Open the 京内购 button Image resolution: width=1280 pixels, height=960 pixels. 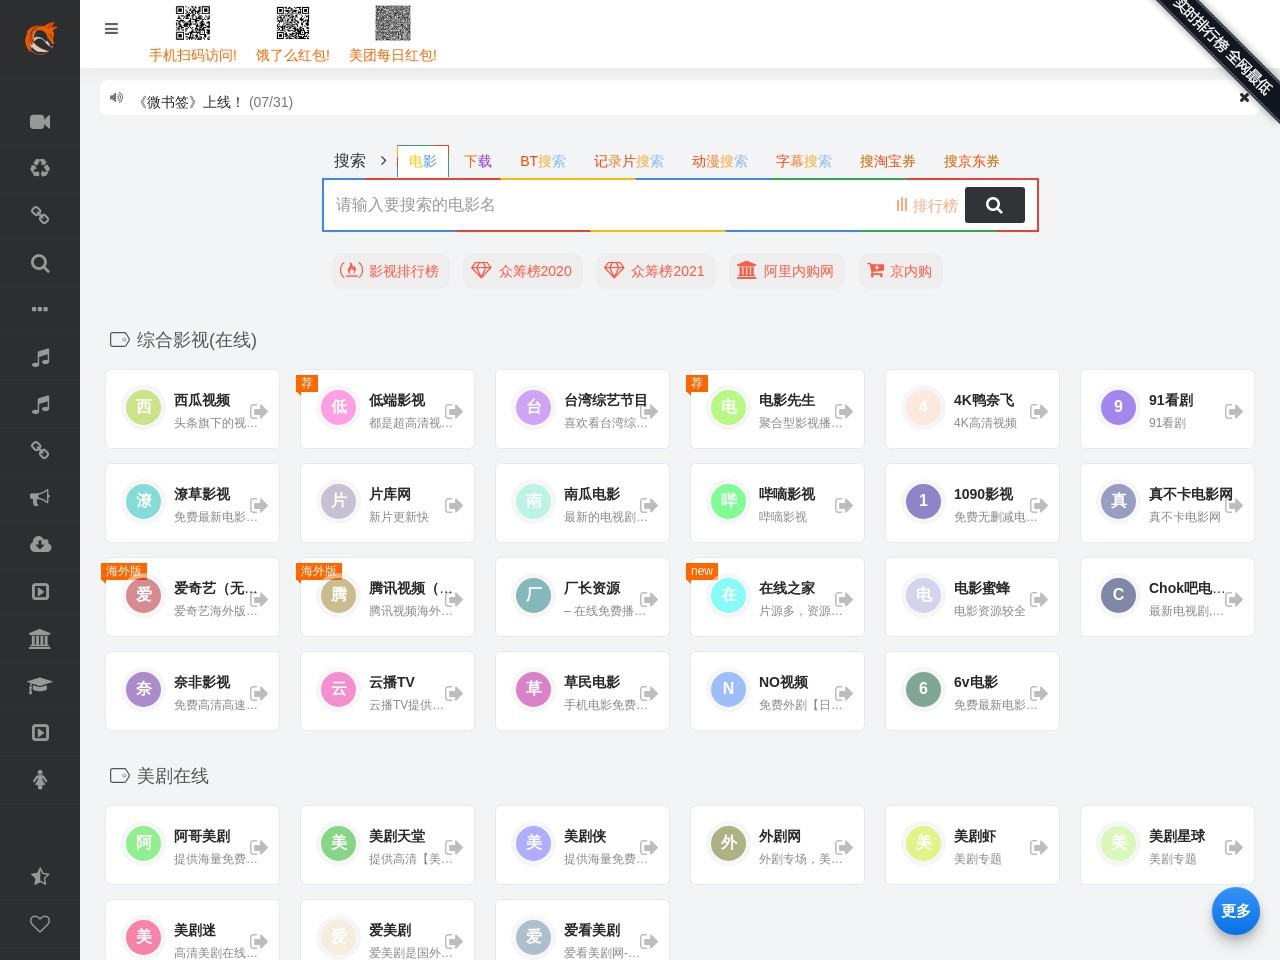[x=900, y=271]
